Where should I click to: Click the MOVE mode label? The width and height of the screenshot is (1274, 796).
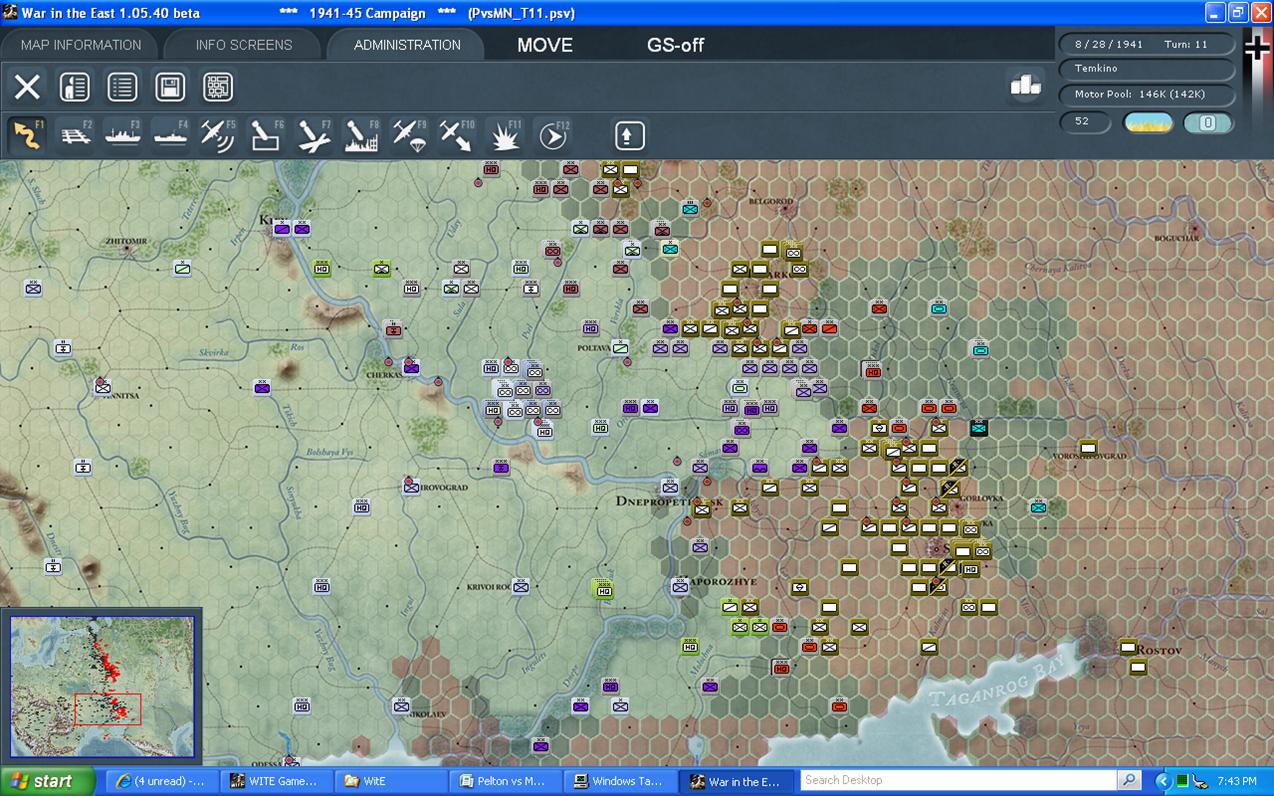[545, 45]
